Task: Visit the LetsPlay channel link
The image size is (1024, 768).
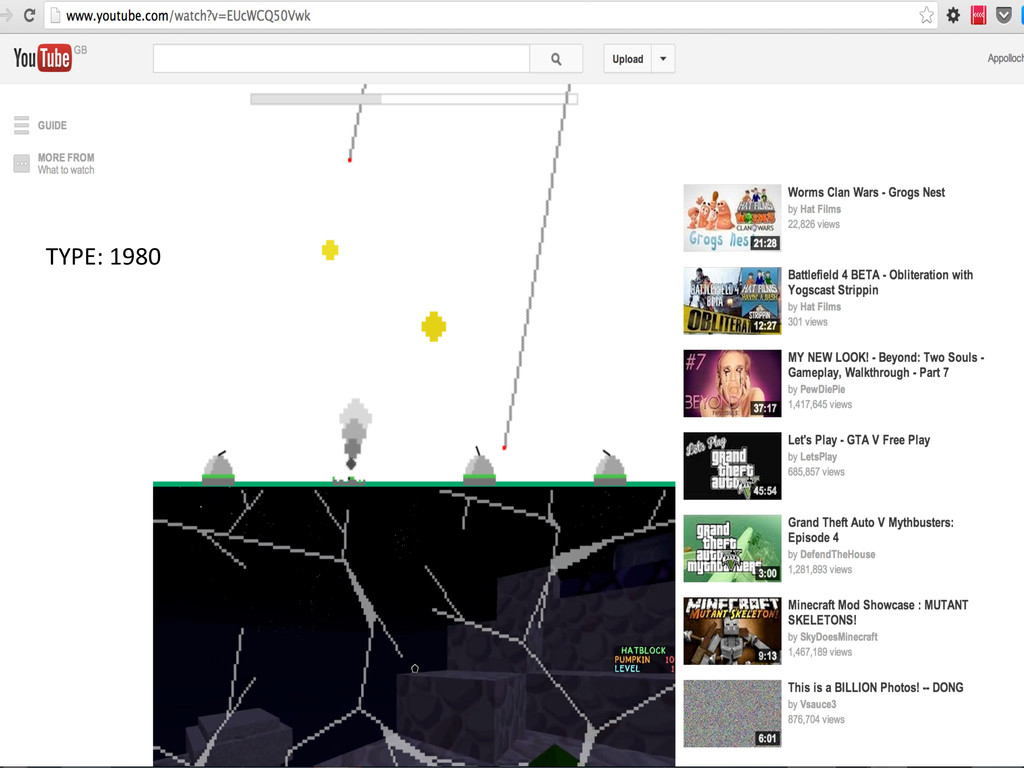Action: [818, 456]
